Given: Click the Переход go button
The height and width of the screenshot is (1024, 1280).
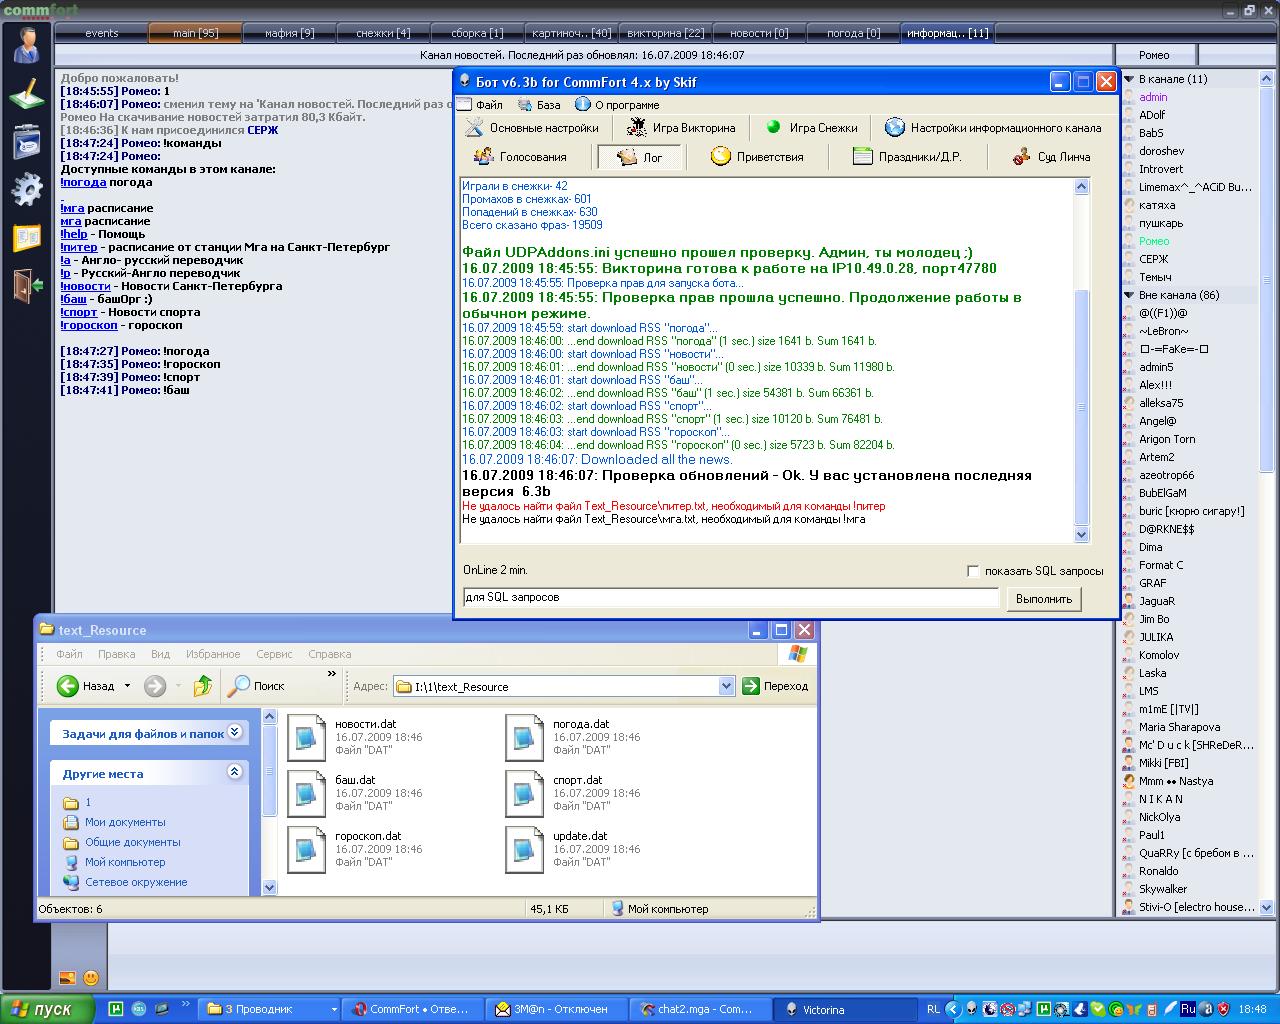Looking at the screenshot, I should [775, 686].
